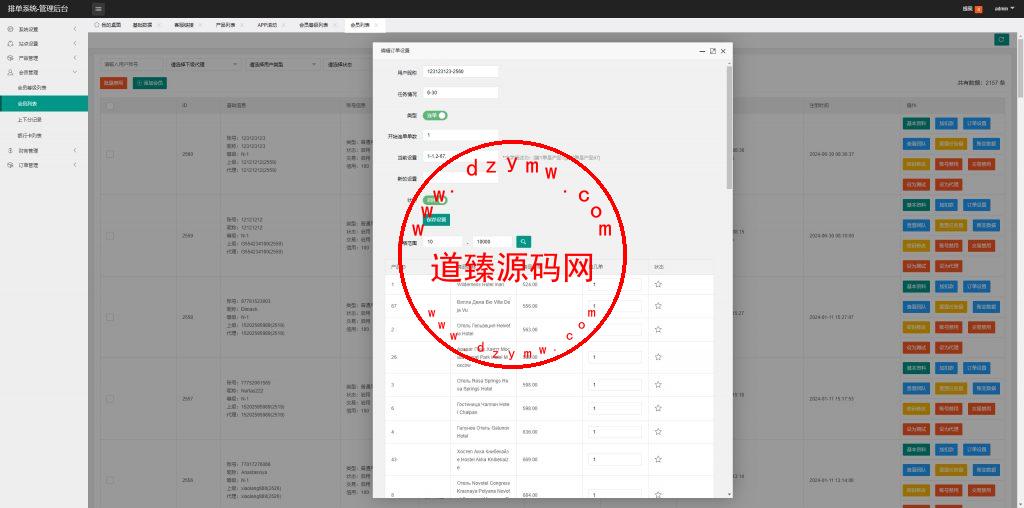The width and height of the screenshot is (1024, 508).
Task: Maximize the 编辑订单设置 dialog
Action: pos(713,50)
